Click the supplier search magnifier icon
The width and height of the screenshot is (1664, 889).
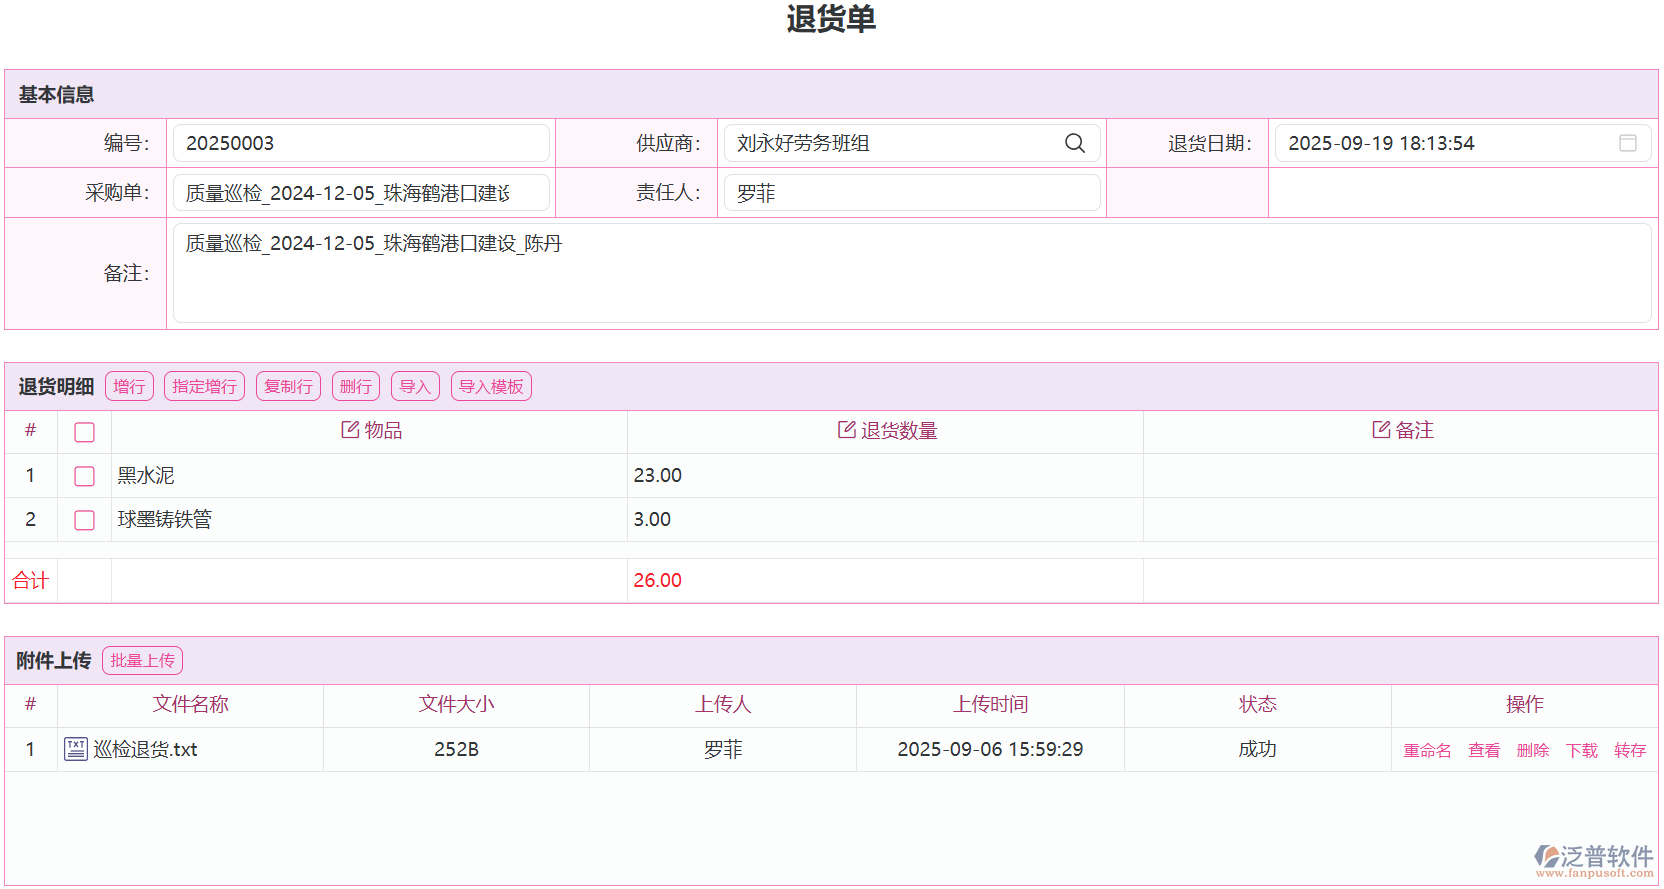point(1074,143)
